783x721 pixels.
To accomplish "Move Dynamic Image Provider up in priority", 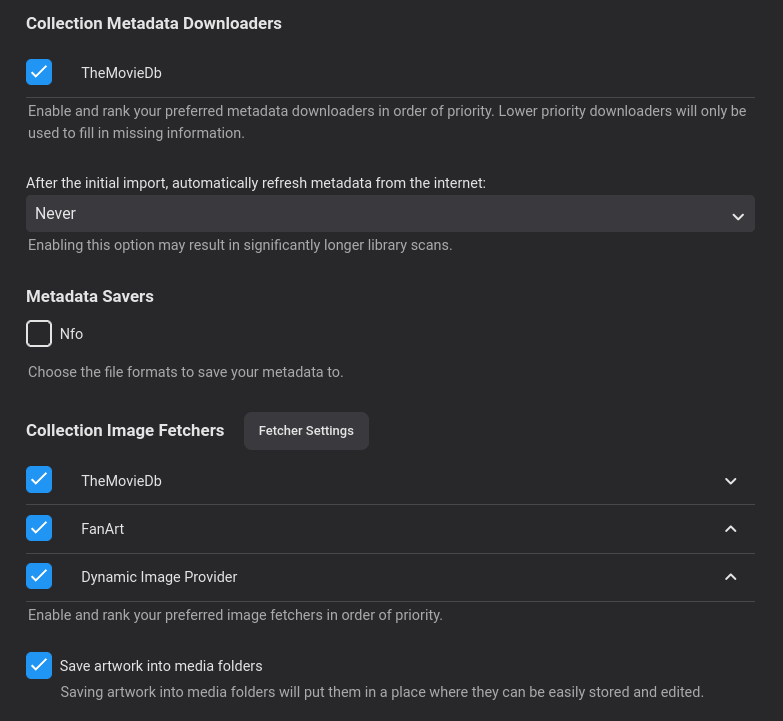I will click(731, 577).
